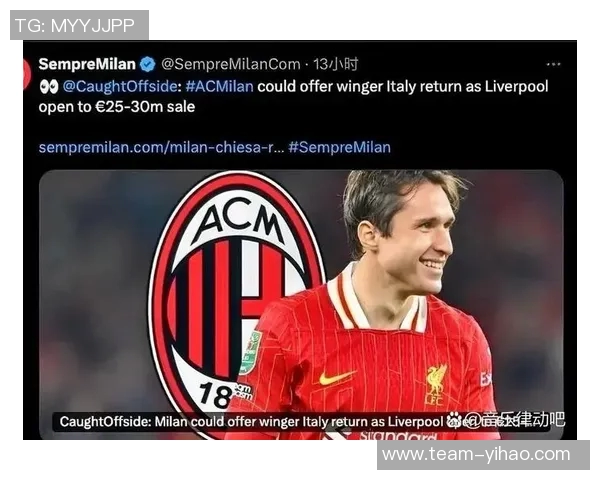Click the www.team-yihao.com watermark
The image size is (600, 480).
483,455
